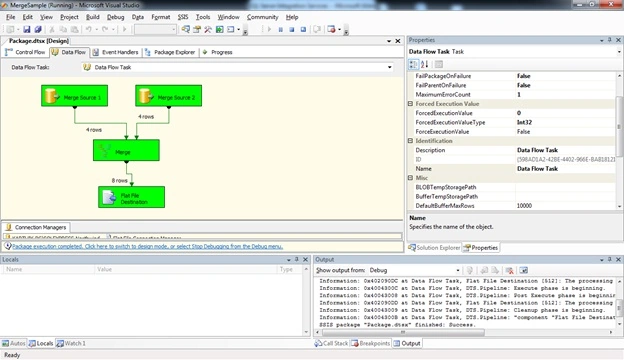The height and width of the screenshot is (360, 624).
Task: Click Property Pages icon in Properties panel
Action: click(439, 64)
